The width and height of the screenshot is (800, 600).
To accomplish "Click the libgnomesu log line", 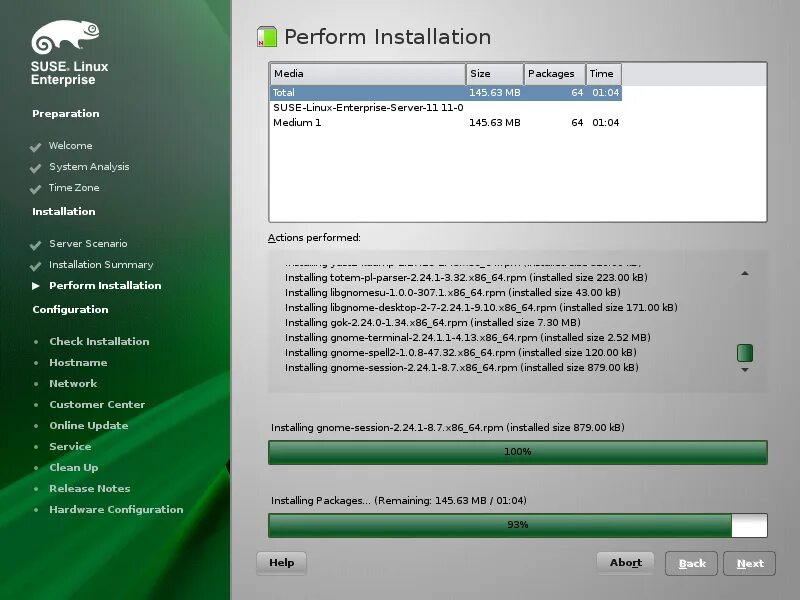I will coord(453,292).
